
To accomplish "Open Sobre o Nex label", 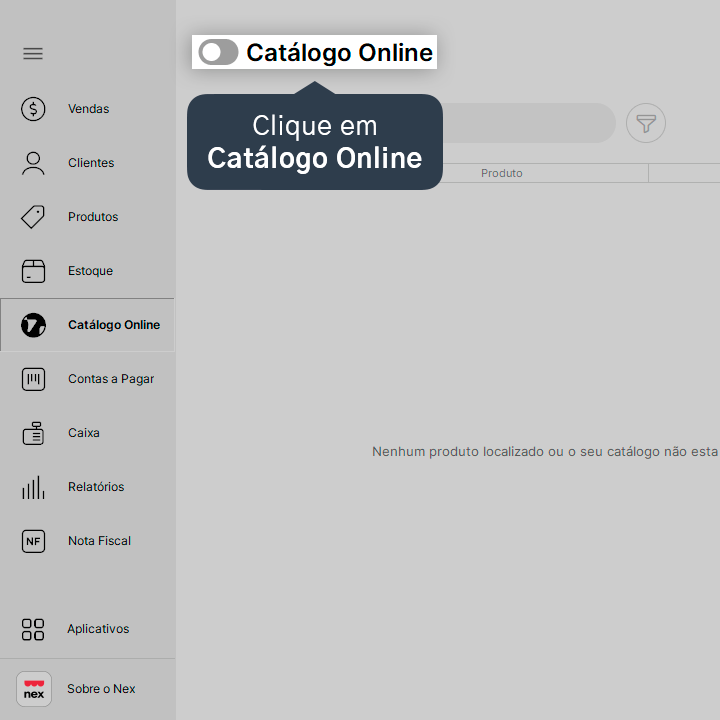I will tap(101, 689).
